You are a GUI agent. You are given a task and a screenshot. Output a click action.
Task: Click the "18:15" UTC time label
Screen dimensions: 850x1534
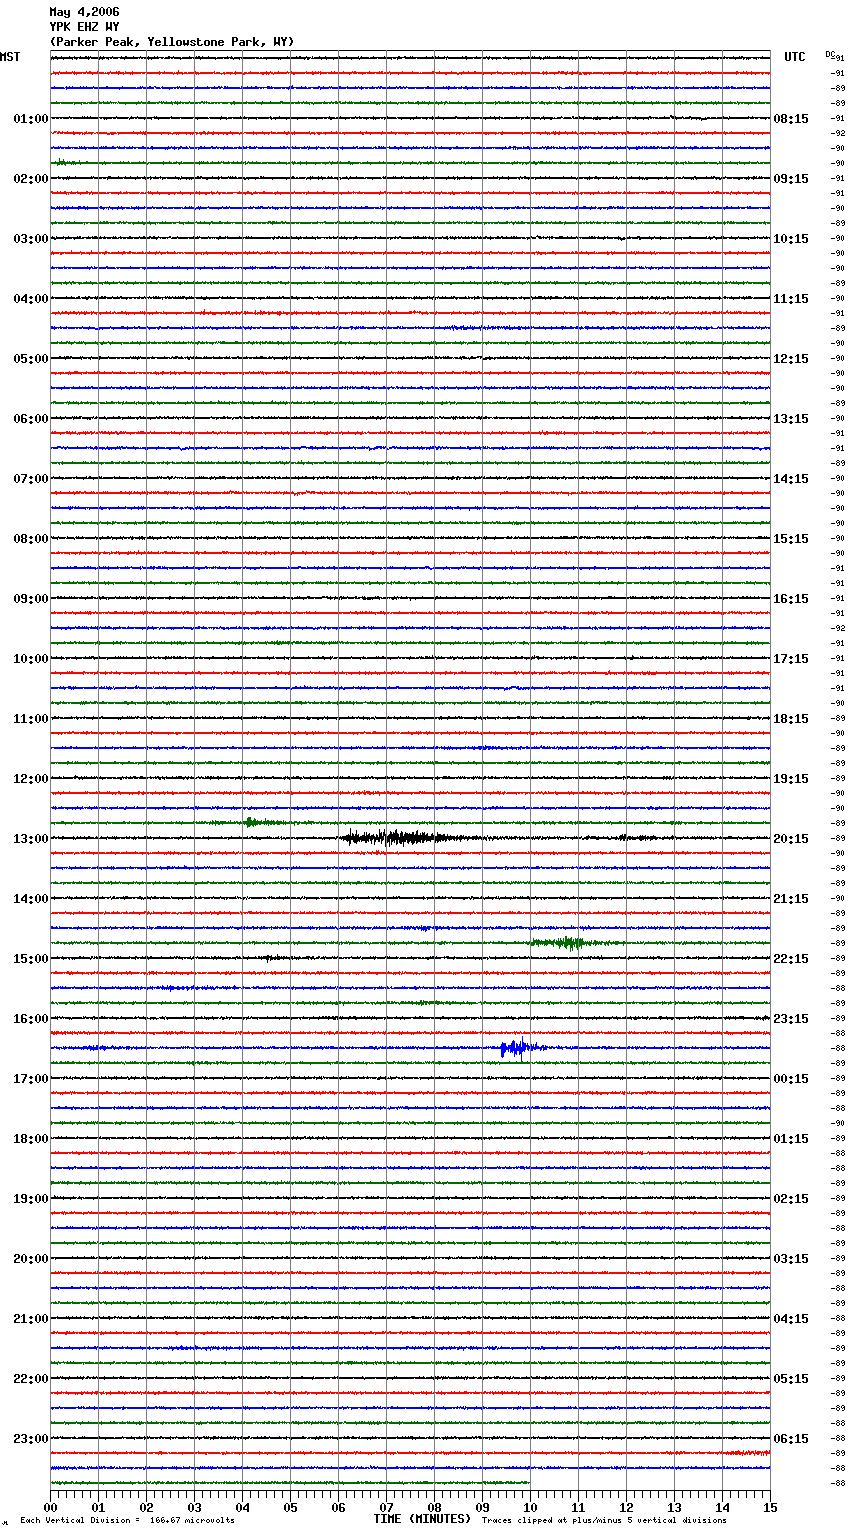pyautogui.click(x=791, y=719)
